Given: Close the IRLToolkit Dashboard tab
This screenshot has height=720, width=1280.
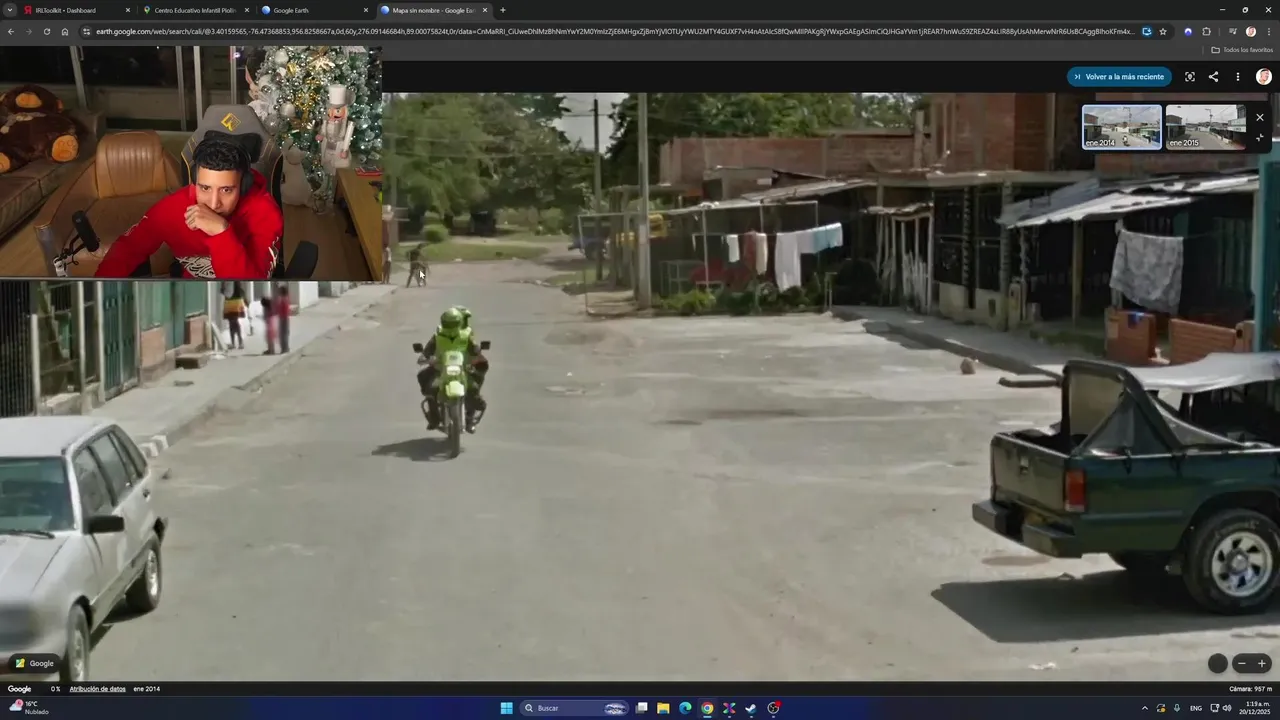Looking at the screenshot, I should pos(127,10).
